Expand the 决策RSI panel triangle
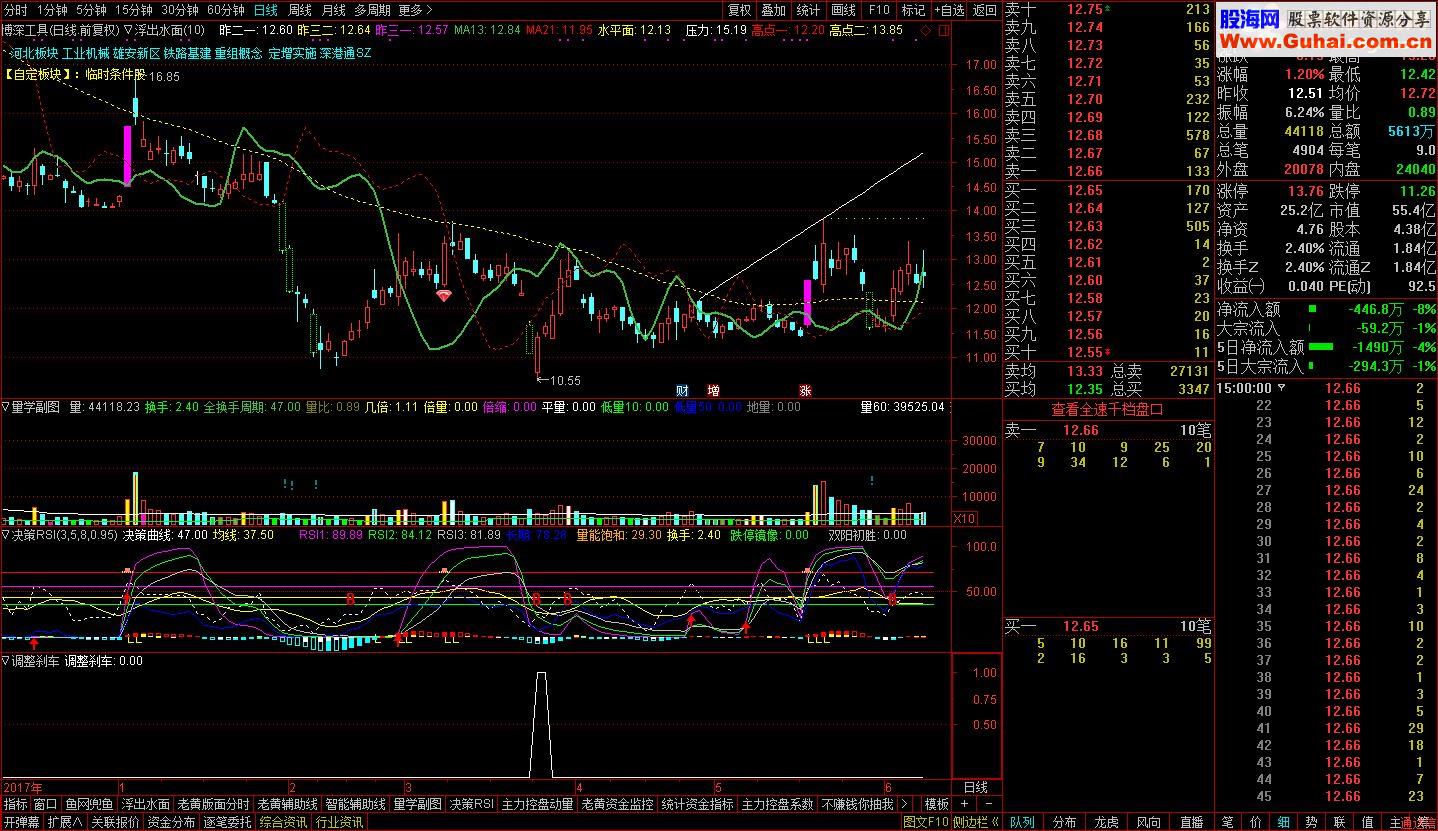Image resolution: width=1438 pixels, height=831 pixels. pos(6,535)
